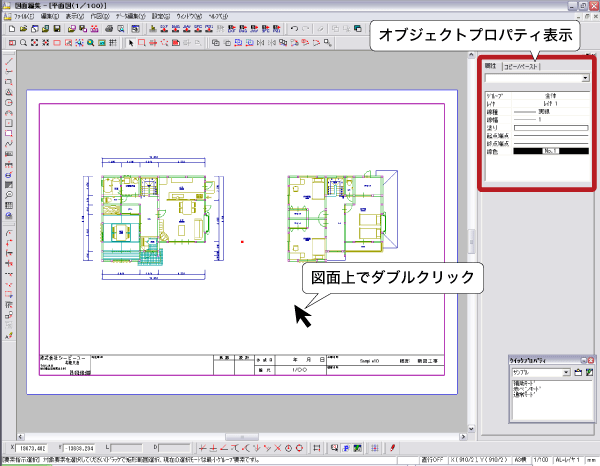Click the Redo arrow icon

point(305,29)
